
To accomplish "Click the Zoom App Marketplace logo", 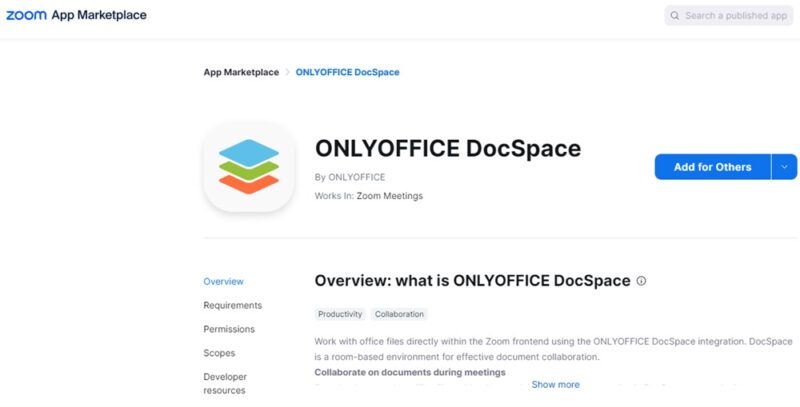I will point(76,15).
